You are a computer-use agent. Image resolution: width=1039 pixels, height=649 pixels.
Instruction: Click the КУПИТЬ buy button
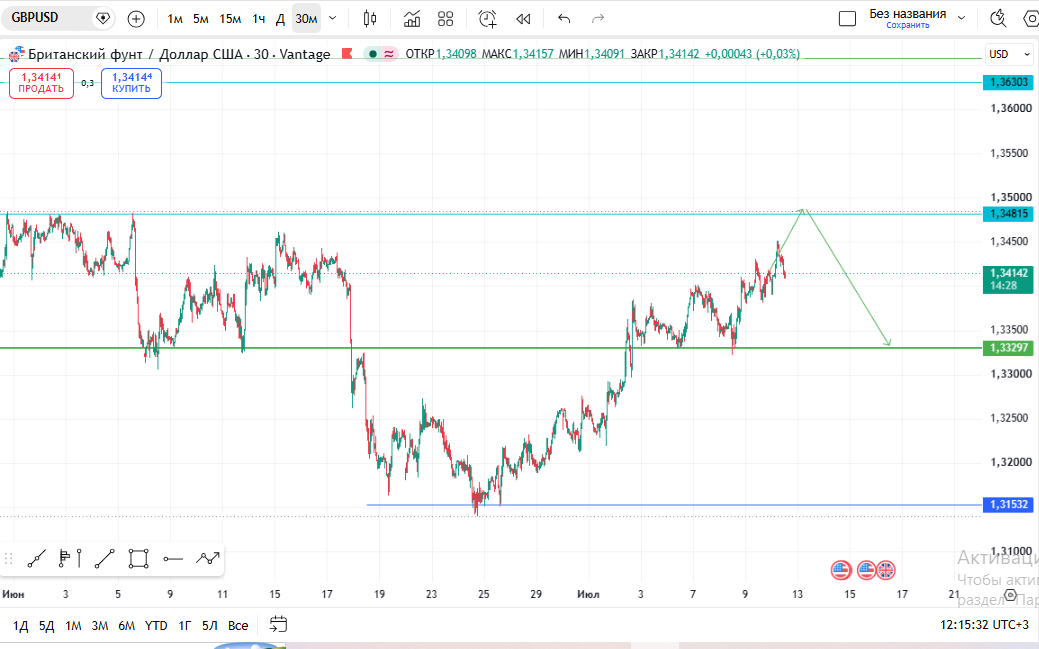(131, 84)
